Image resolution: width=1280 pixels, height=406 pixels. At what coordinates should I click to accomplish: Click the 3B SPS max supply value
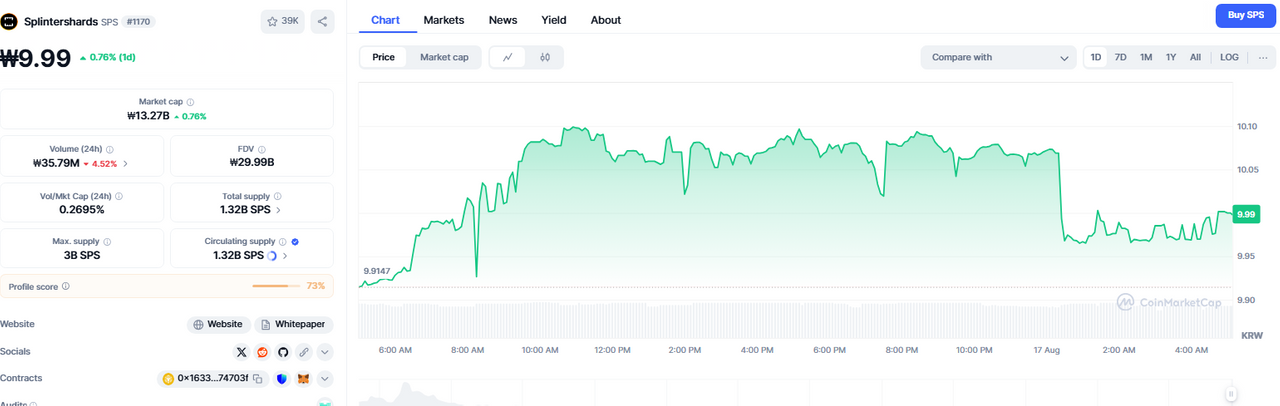tap(82, 256)
